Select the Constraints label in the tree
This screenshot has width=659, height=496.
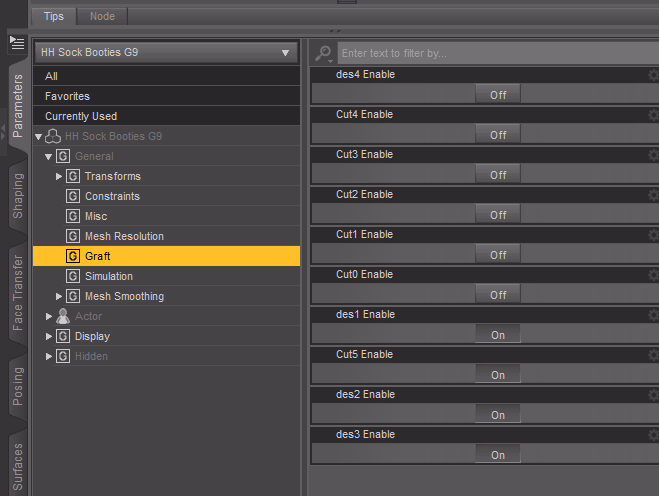tap(112, 196)
